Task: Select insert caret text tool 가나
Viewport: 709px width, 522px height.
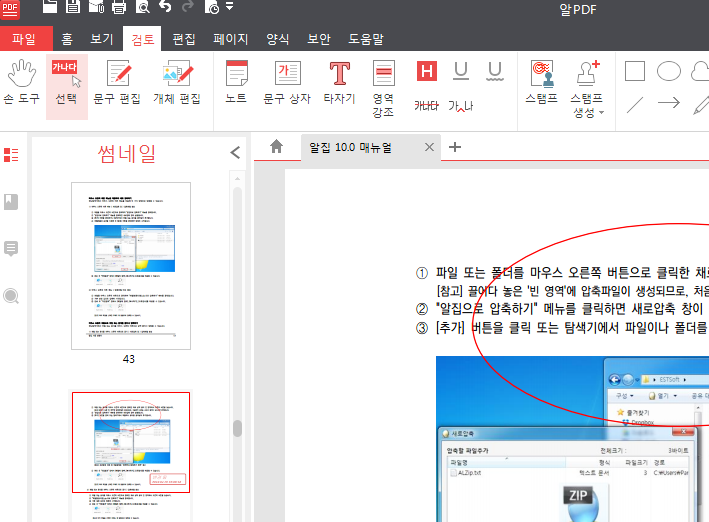Action: (461, 106)
